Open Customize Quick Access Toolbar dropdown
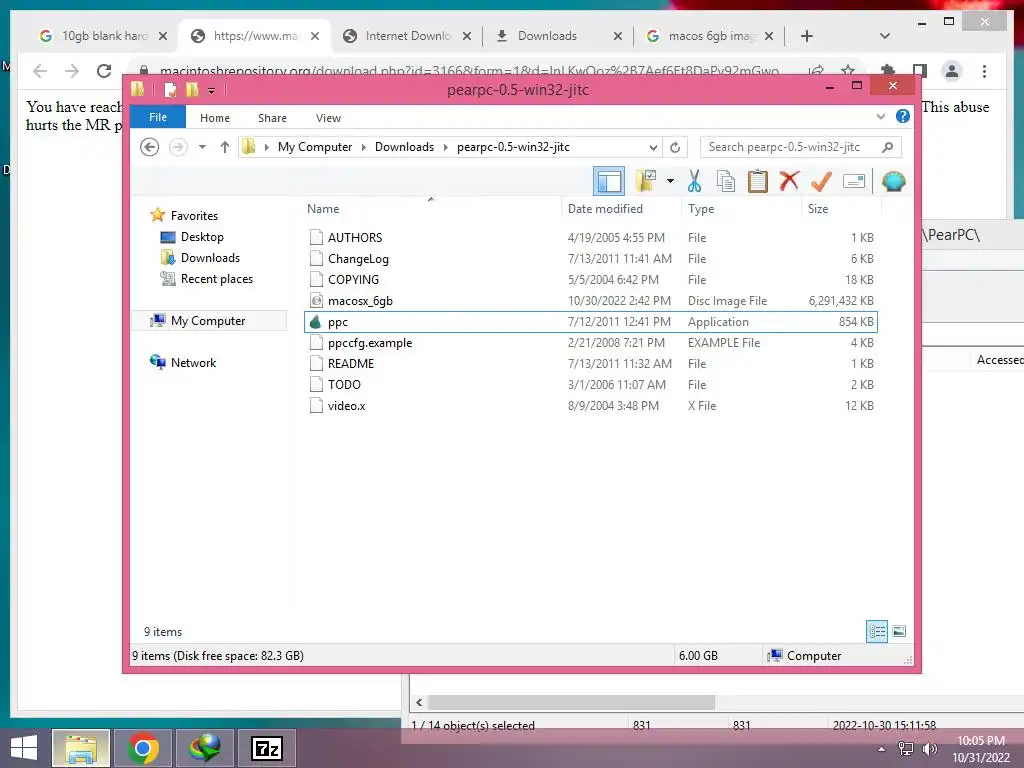Image resolution: width=1024 pixels, height=768 pixels. click(x=212, y=90)
